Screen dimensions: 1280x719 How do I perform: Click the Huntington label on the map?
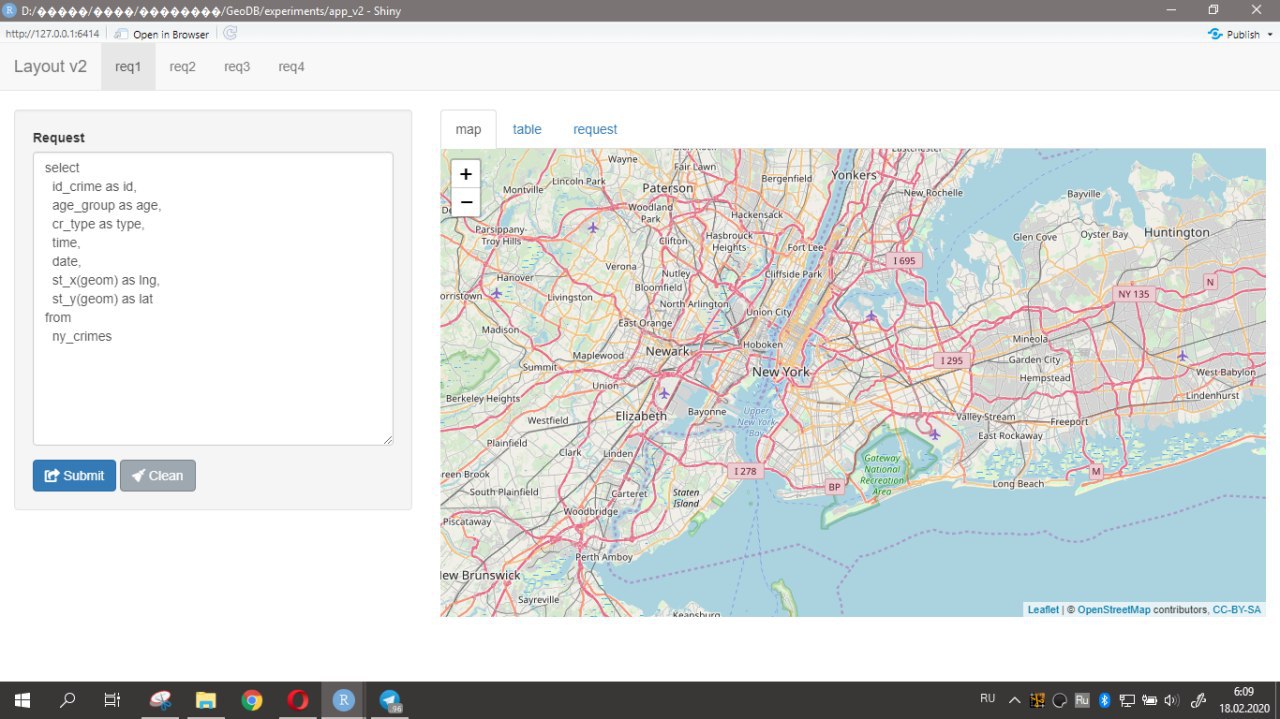coord(1177,232)
